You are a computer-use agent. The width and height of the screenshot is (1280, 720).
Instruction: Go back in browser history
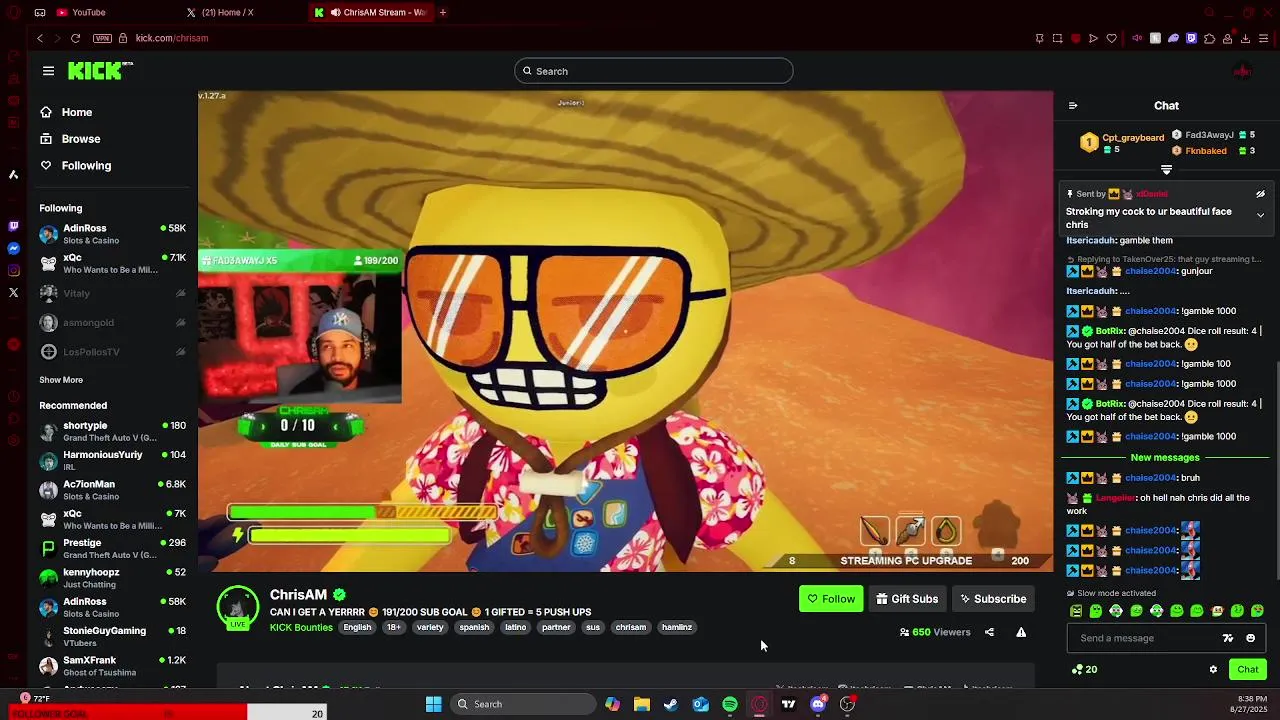(x=40, y=38)
